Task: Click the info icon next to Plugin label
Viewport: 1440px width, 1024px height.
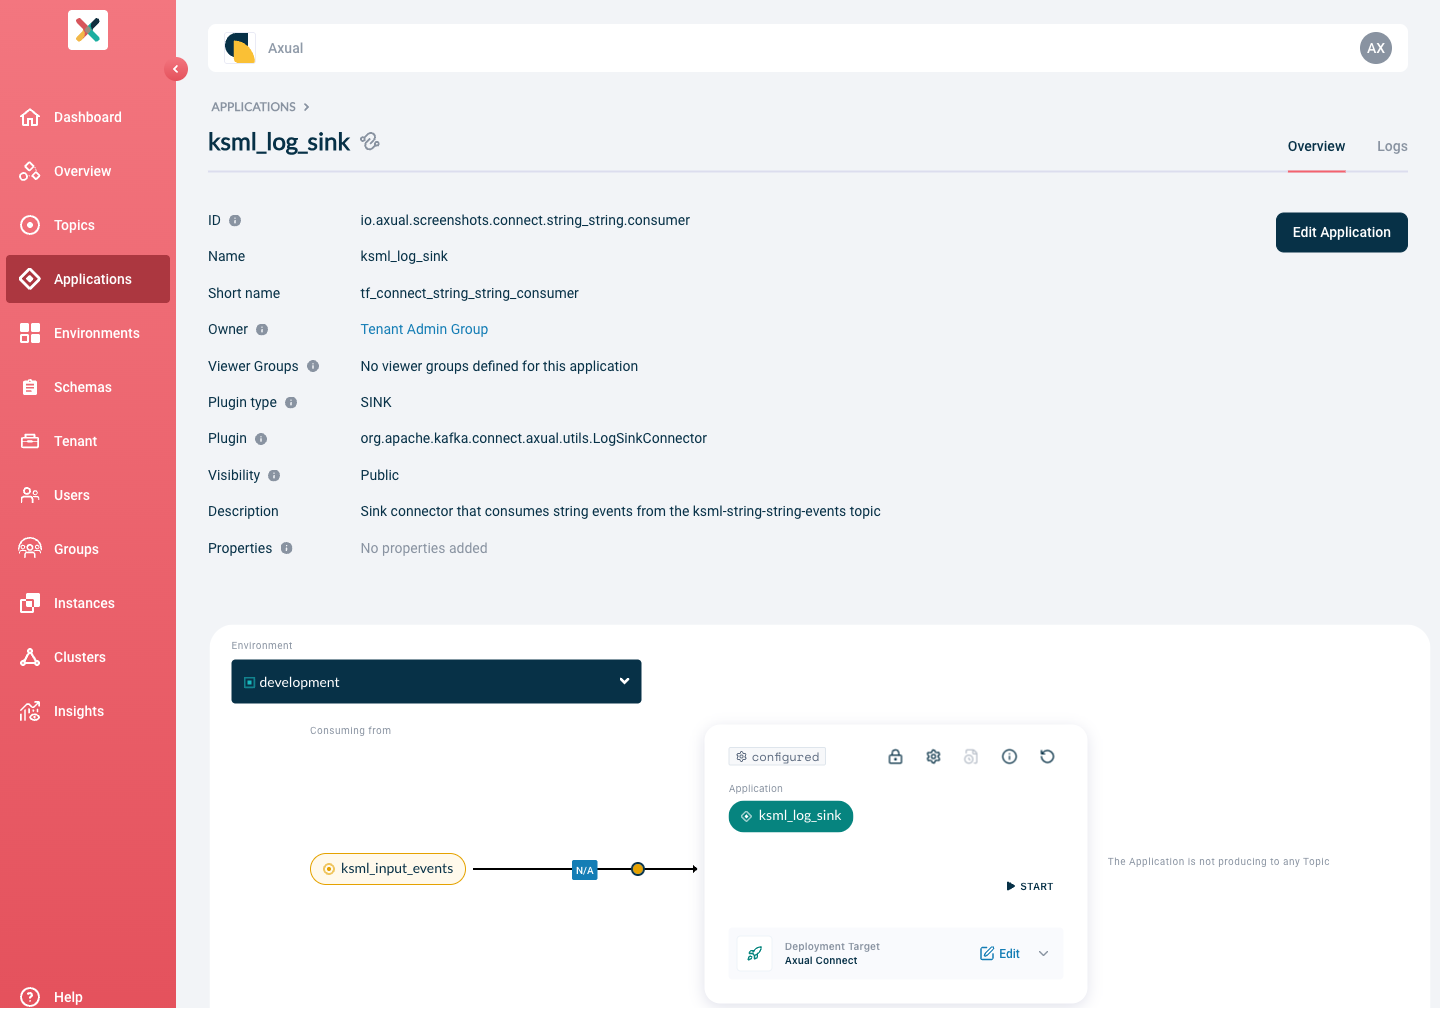Action: 261,439
